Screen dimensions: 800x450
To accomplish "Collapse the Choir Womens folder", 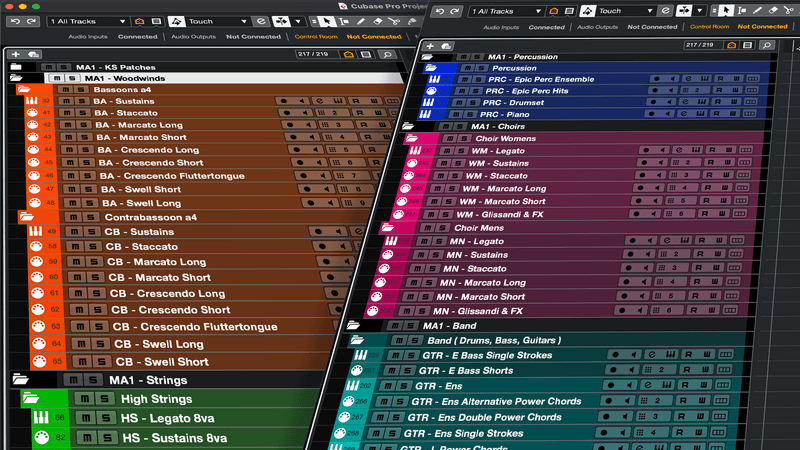I will pyautogui.click(x=411, y=138).
